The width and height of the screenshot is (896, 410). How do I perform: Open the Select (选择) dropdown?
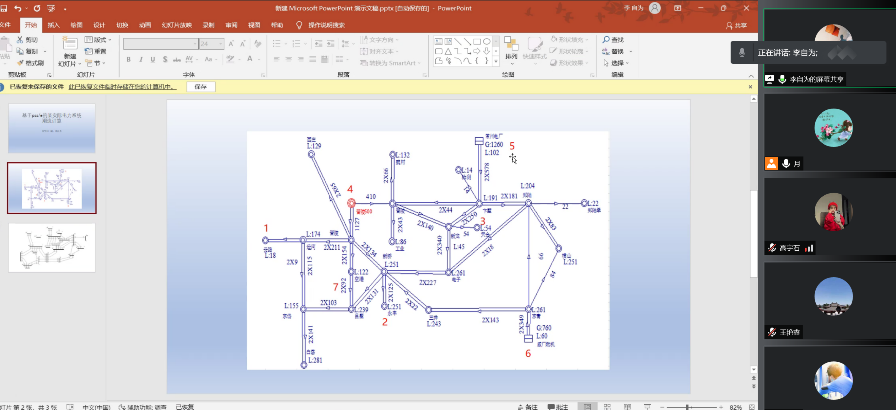click(x=615, y=63)
